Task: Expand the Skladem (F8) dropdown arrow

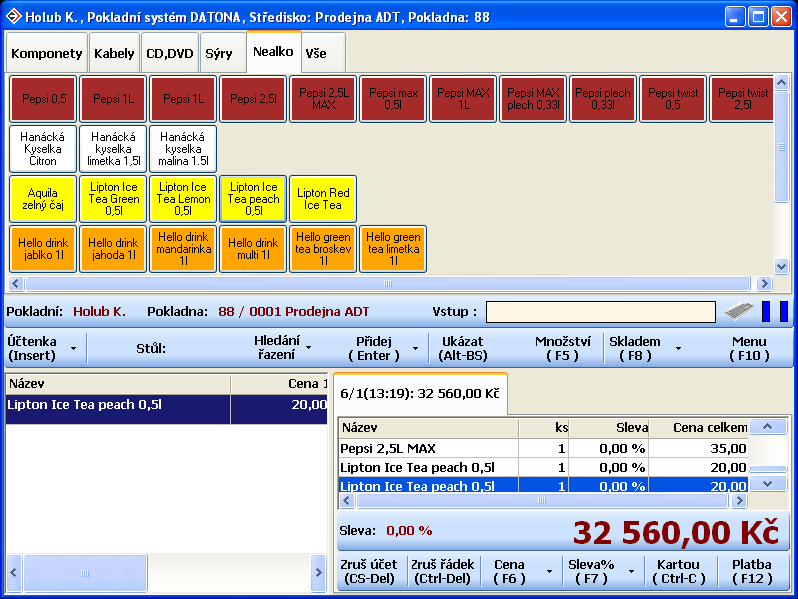Action: coord(678,349)
